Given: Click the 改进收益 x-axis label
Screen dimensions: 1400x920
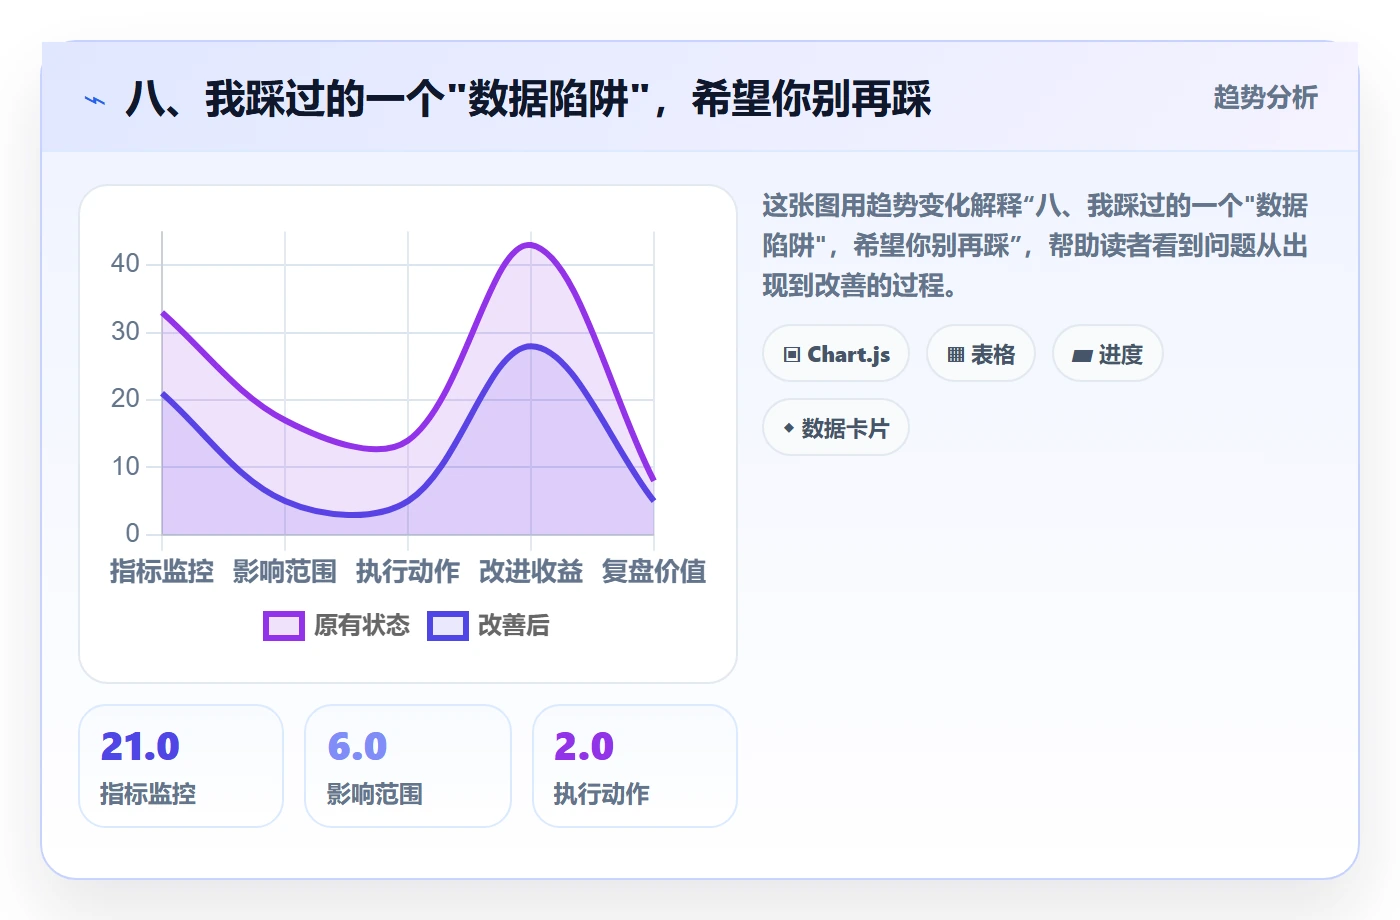Looking at the screenshot, I should tap(531, 571).
